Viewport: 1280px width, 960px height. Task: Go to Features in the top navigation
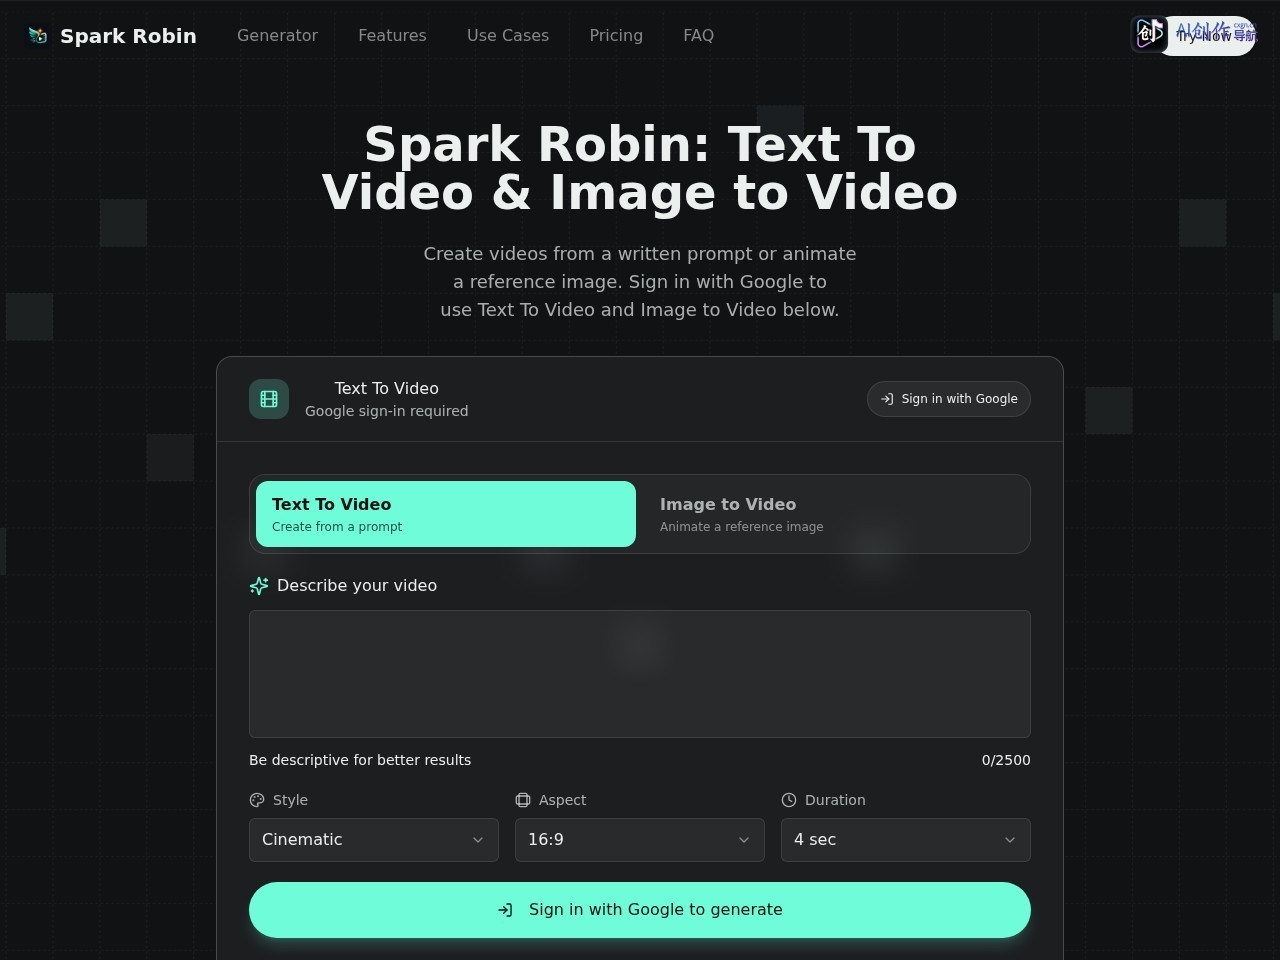392,36
